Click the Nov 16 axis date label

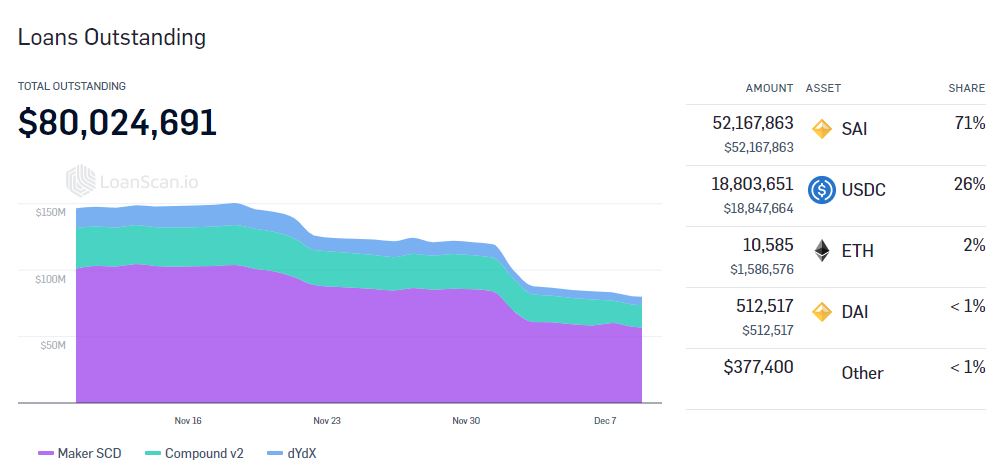click(188, 421)
